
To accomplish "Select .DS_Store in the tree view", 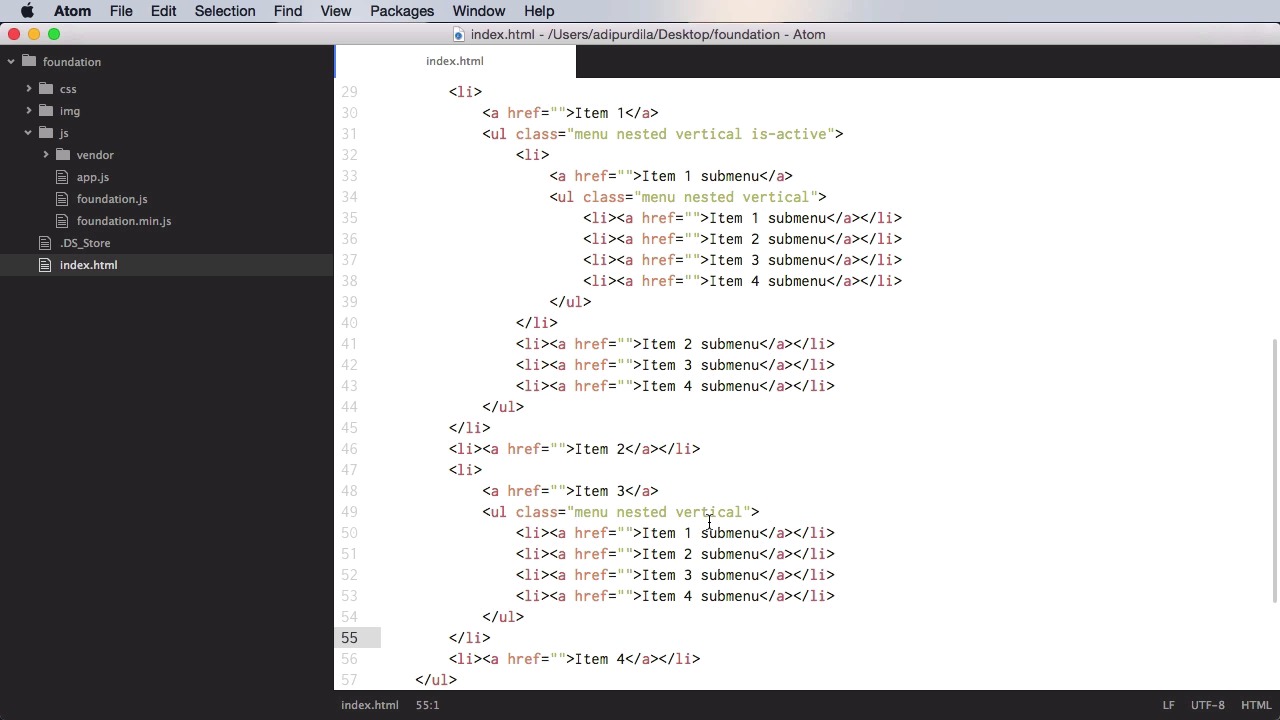I will (x=85, y=243).
